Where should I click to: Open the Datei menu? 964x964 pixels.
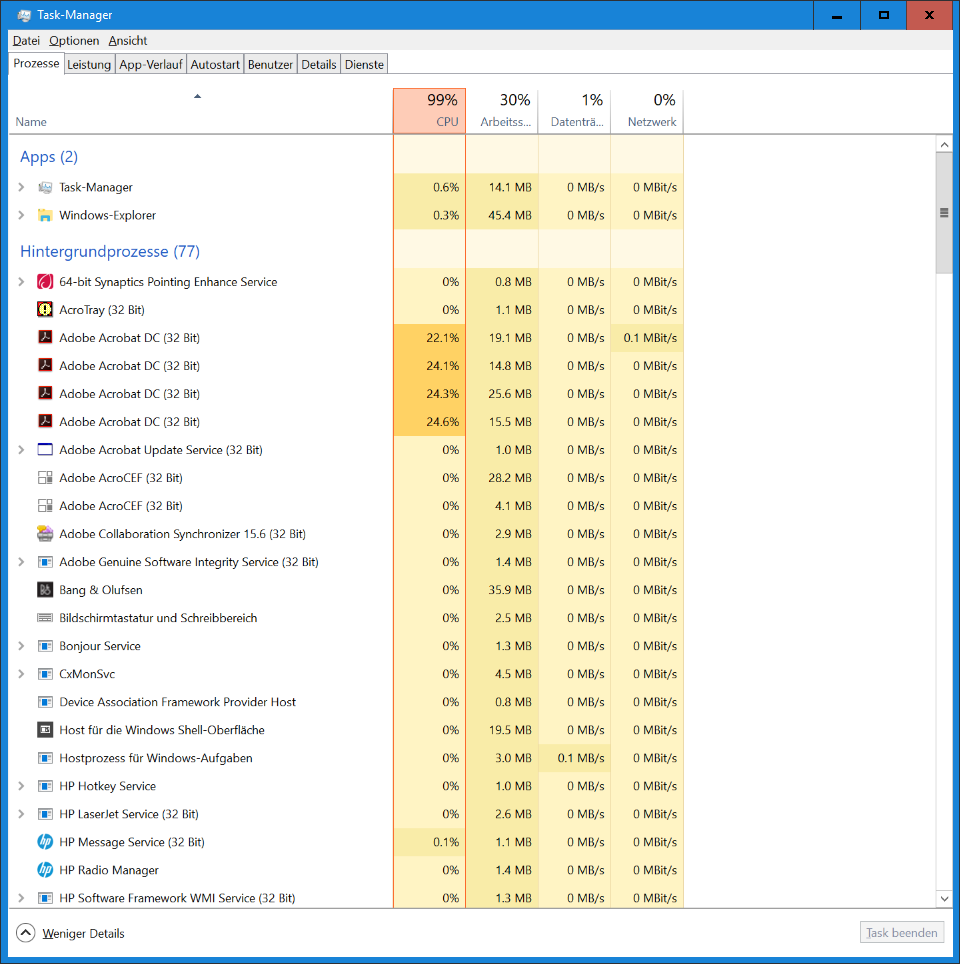[26, 41]
